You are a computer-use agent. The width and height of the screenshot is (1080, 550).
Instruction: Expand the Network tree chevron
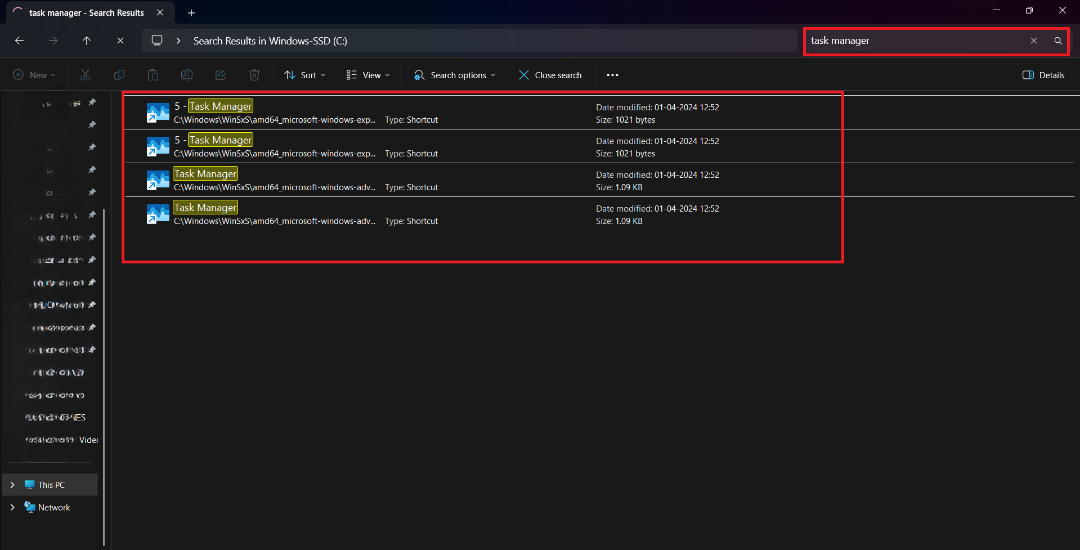(x=12, y=507)
